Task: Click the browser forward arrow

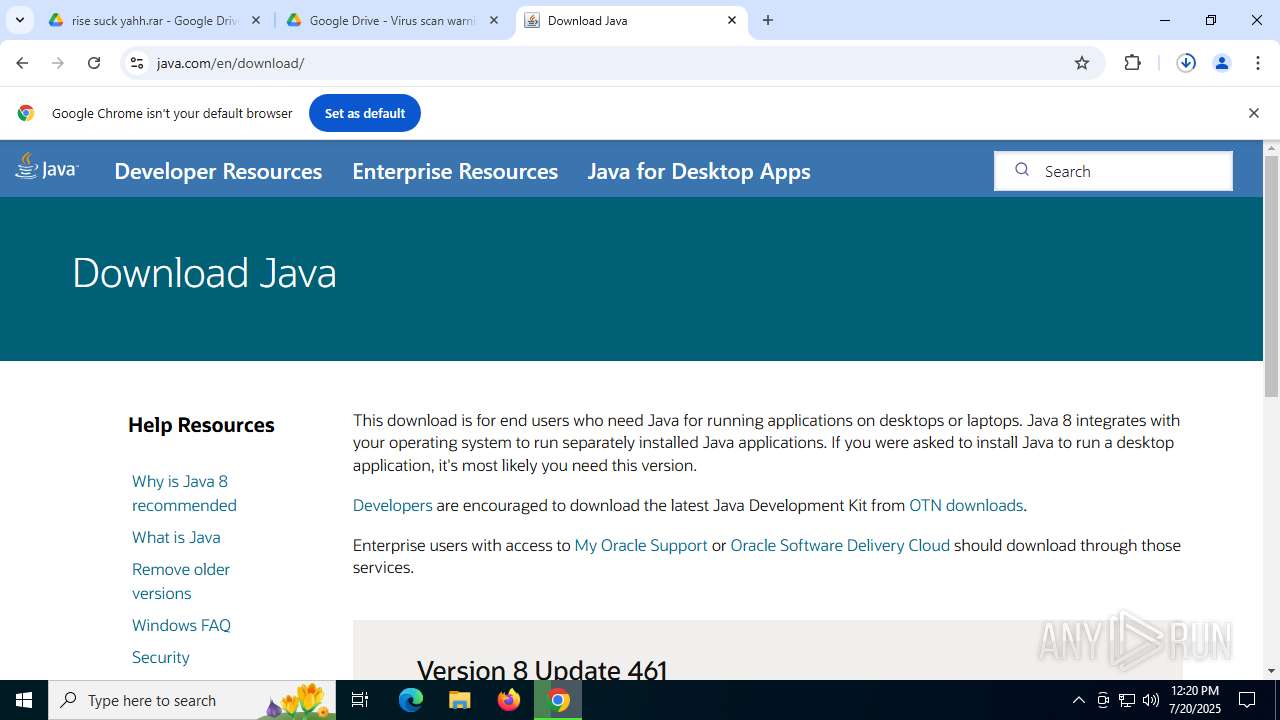Action: tap(58, 63)
